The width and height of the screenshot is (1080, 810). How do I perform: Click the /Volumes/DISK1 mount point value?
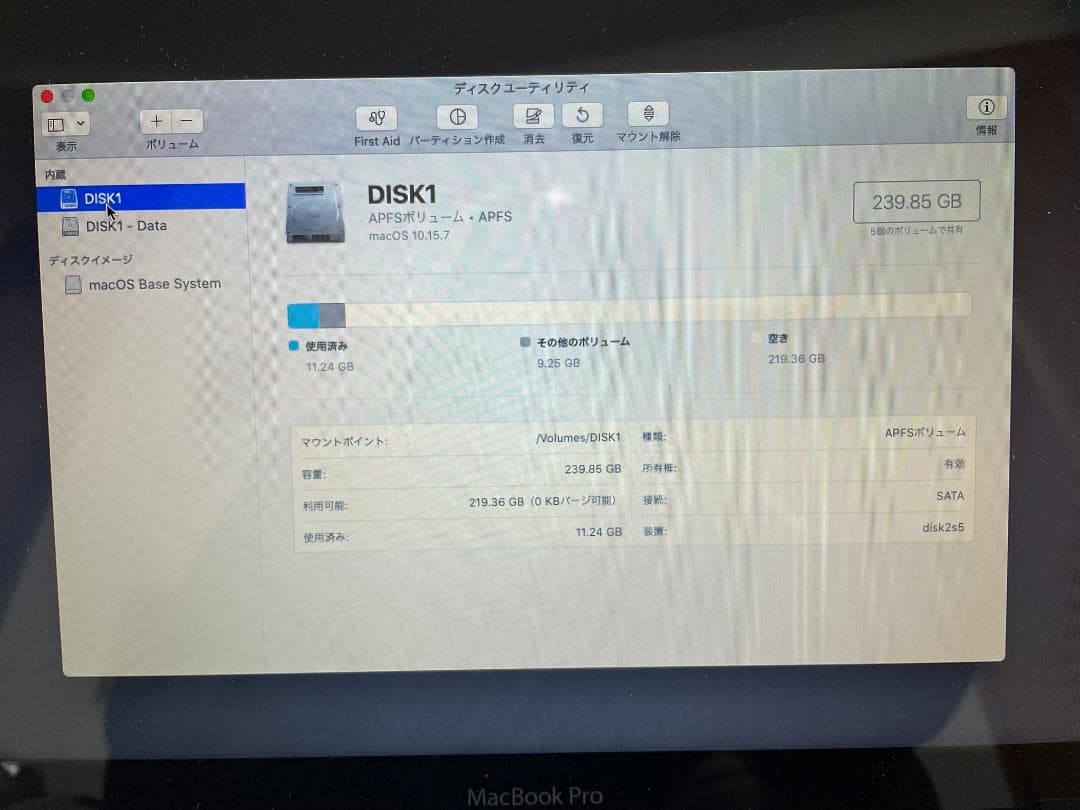coord(578,437)
